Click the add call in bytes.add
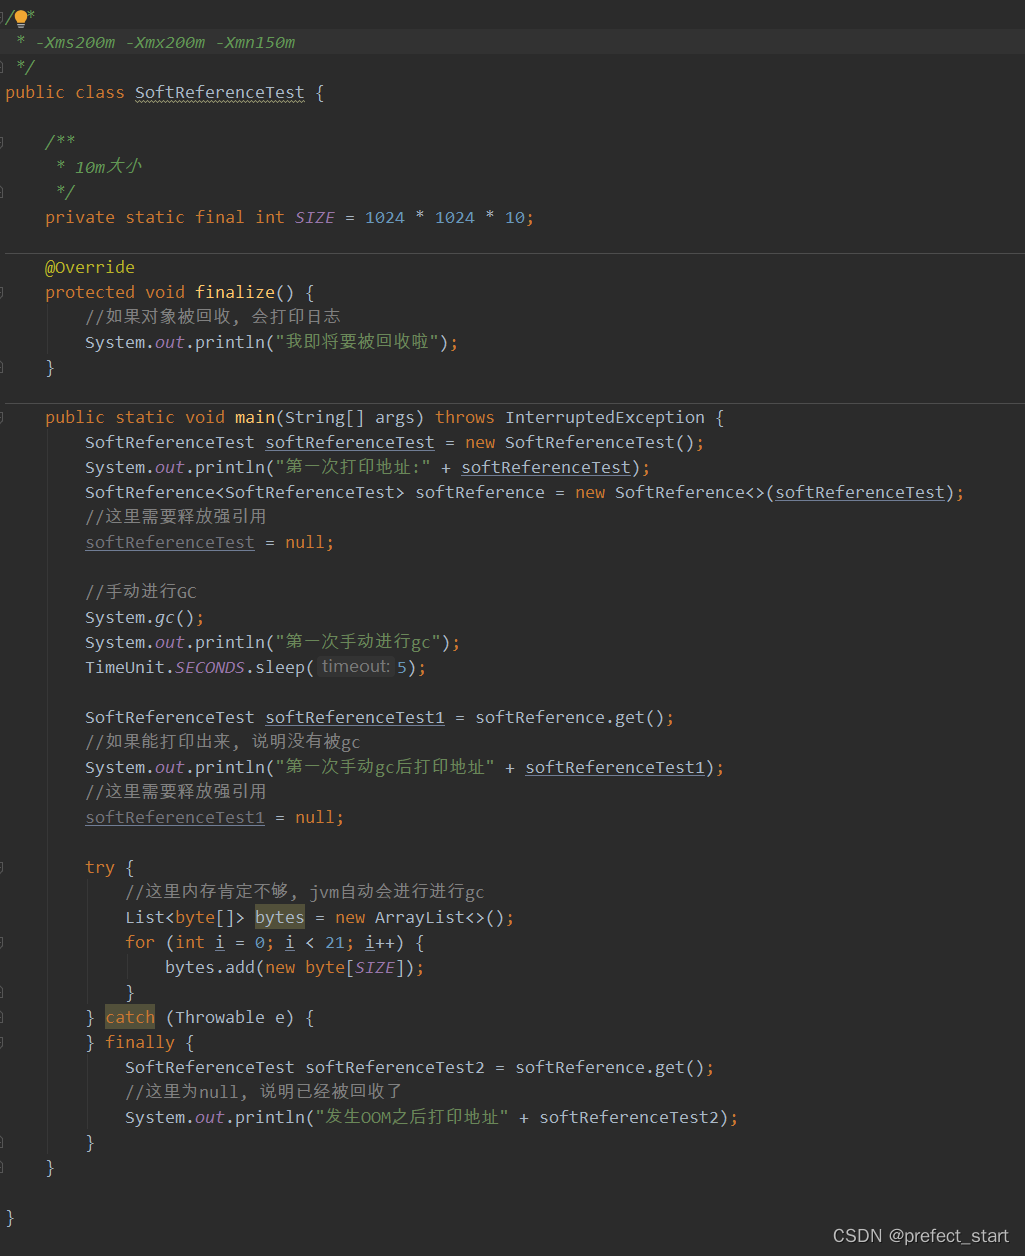 coord(240,967)
